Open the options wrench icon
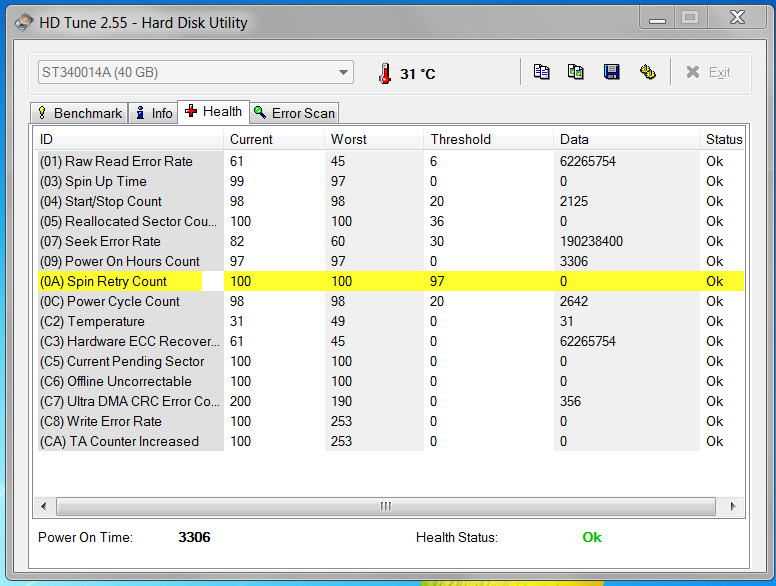Screen dimensions: 776x586 647,72
